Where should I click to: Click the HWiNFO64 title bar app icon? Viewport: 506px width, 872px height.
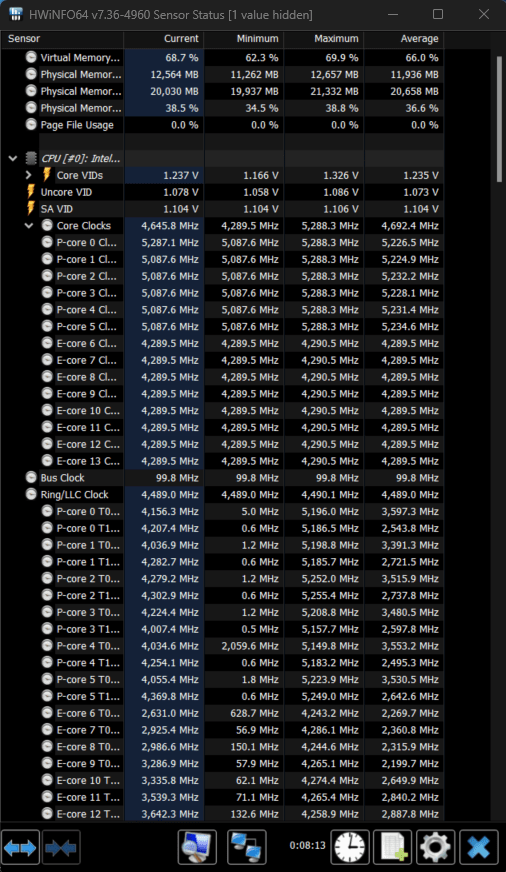coord(16,14)
